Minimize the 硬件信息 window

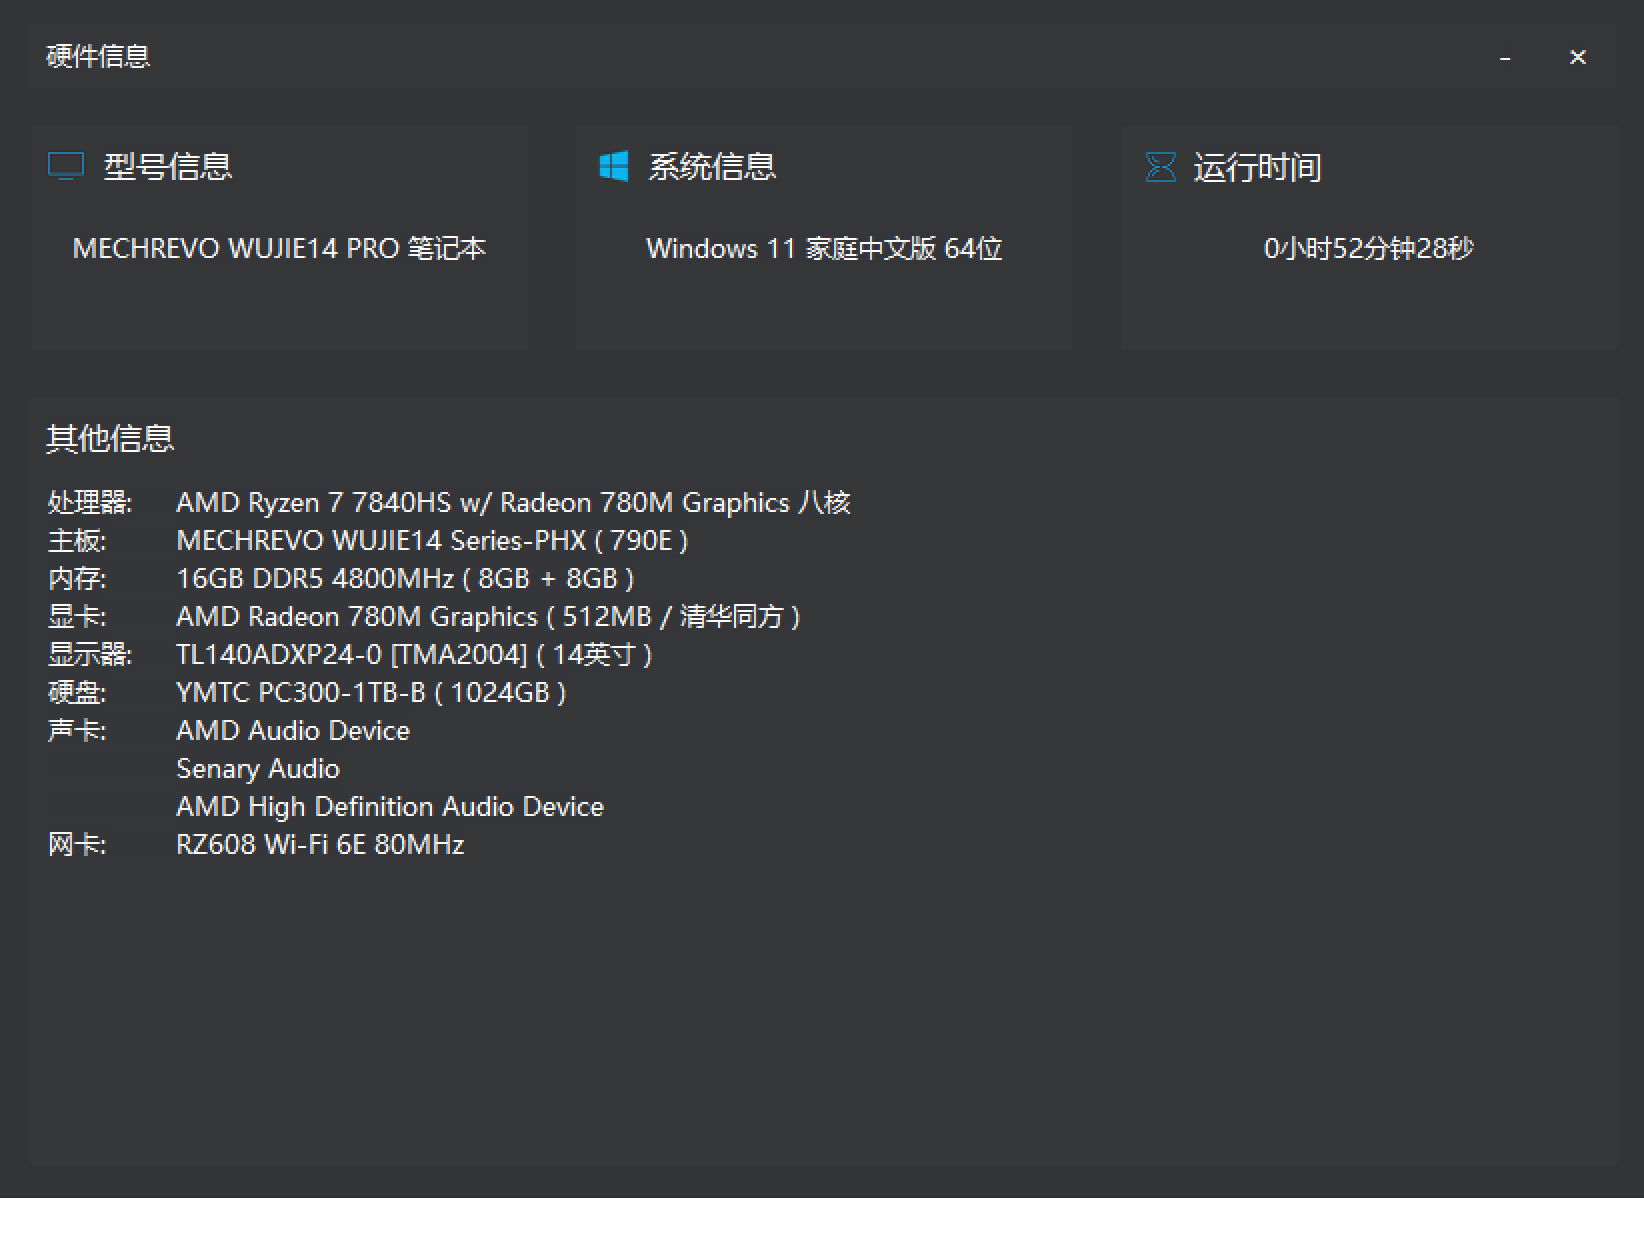click(x=1505, y=58)
